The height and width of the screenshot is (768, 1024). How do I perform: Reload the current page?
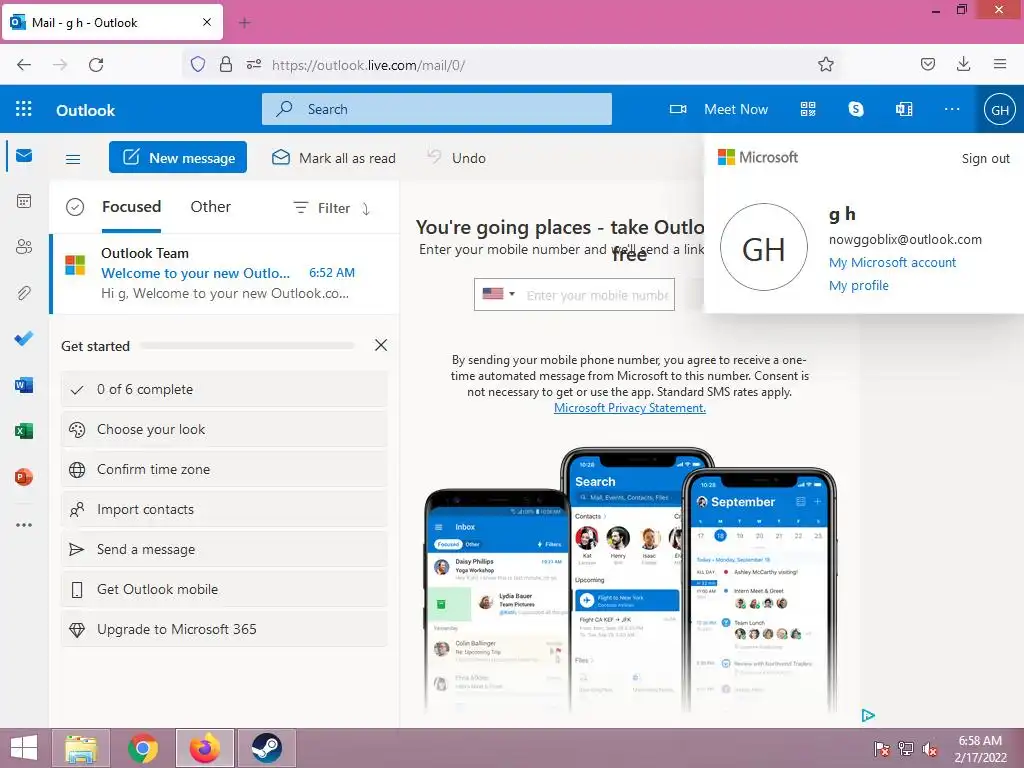coord(96,65)
